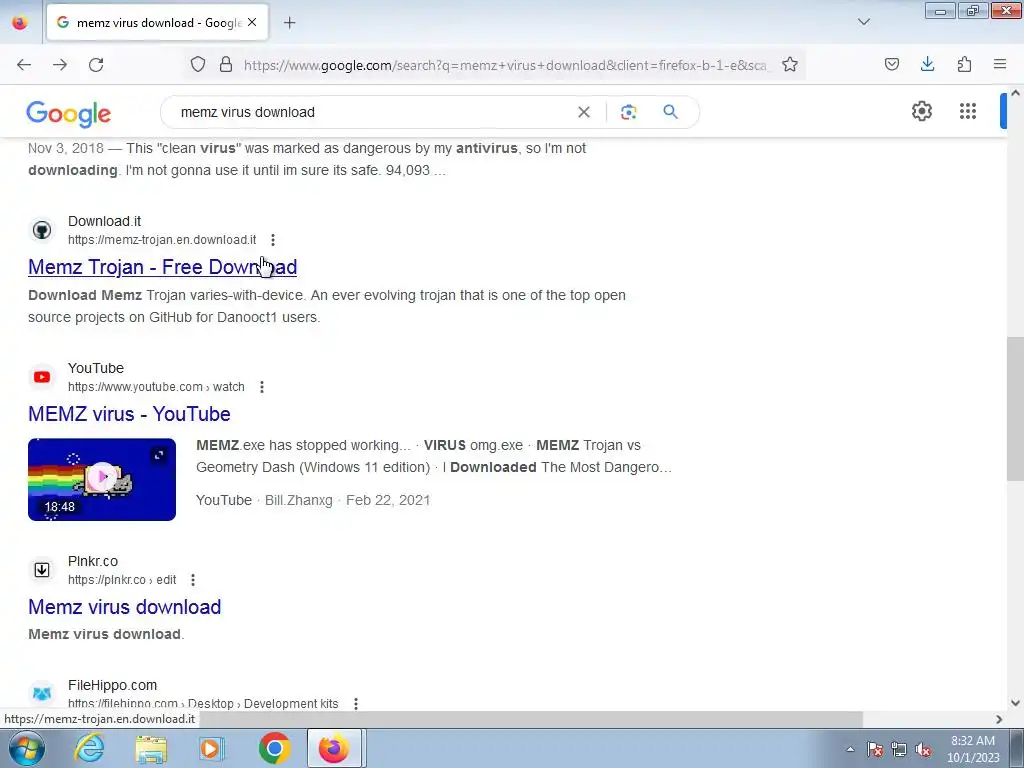
Task: Open Windows Start menu
Action: pos(25,748)
